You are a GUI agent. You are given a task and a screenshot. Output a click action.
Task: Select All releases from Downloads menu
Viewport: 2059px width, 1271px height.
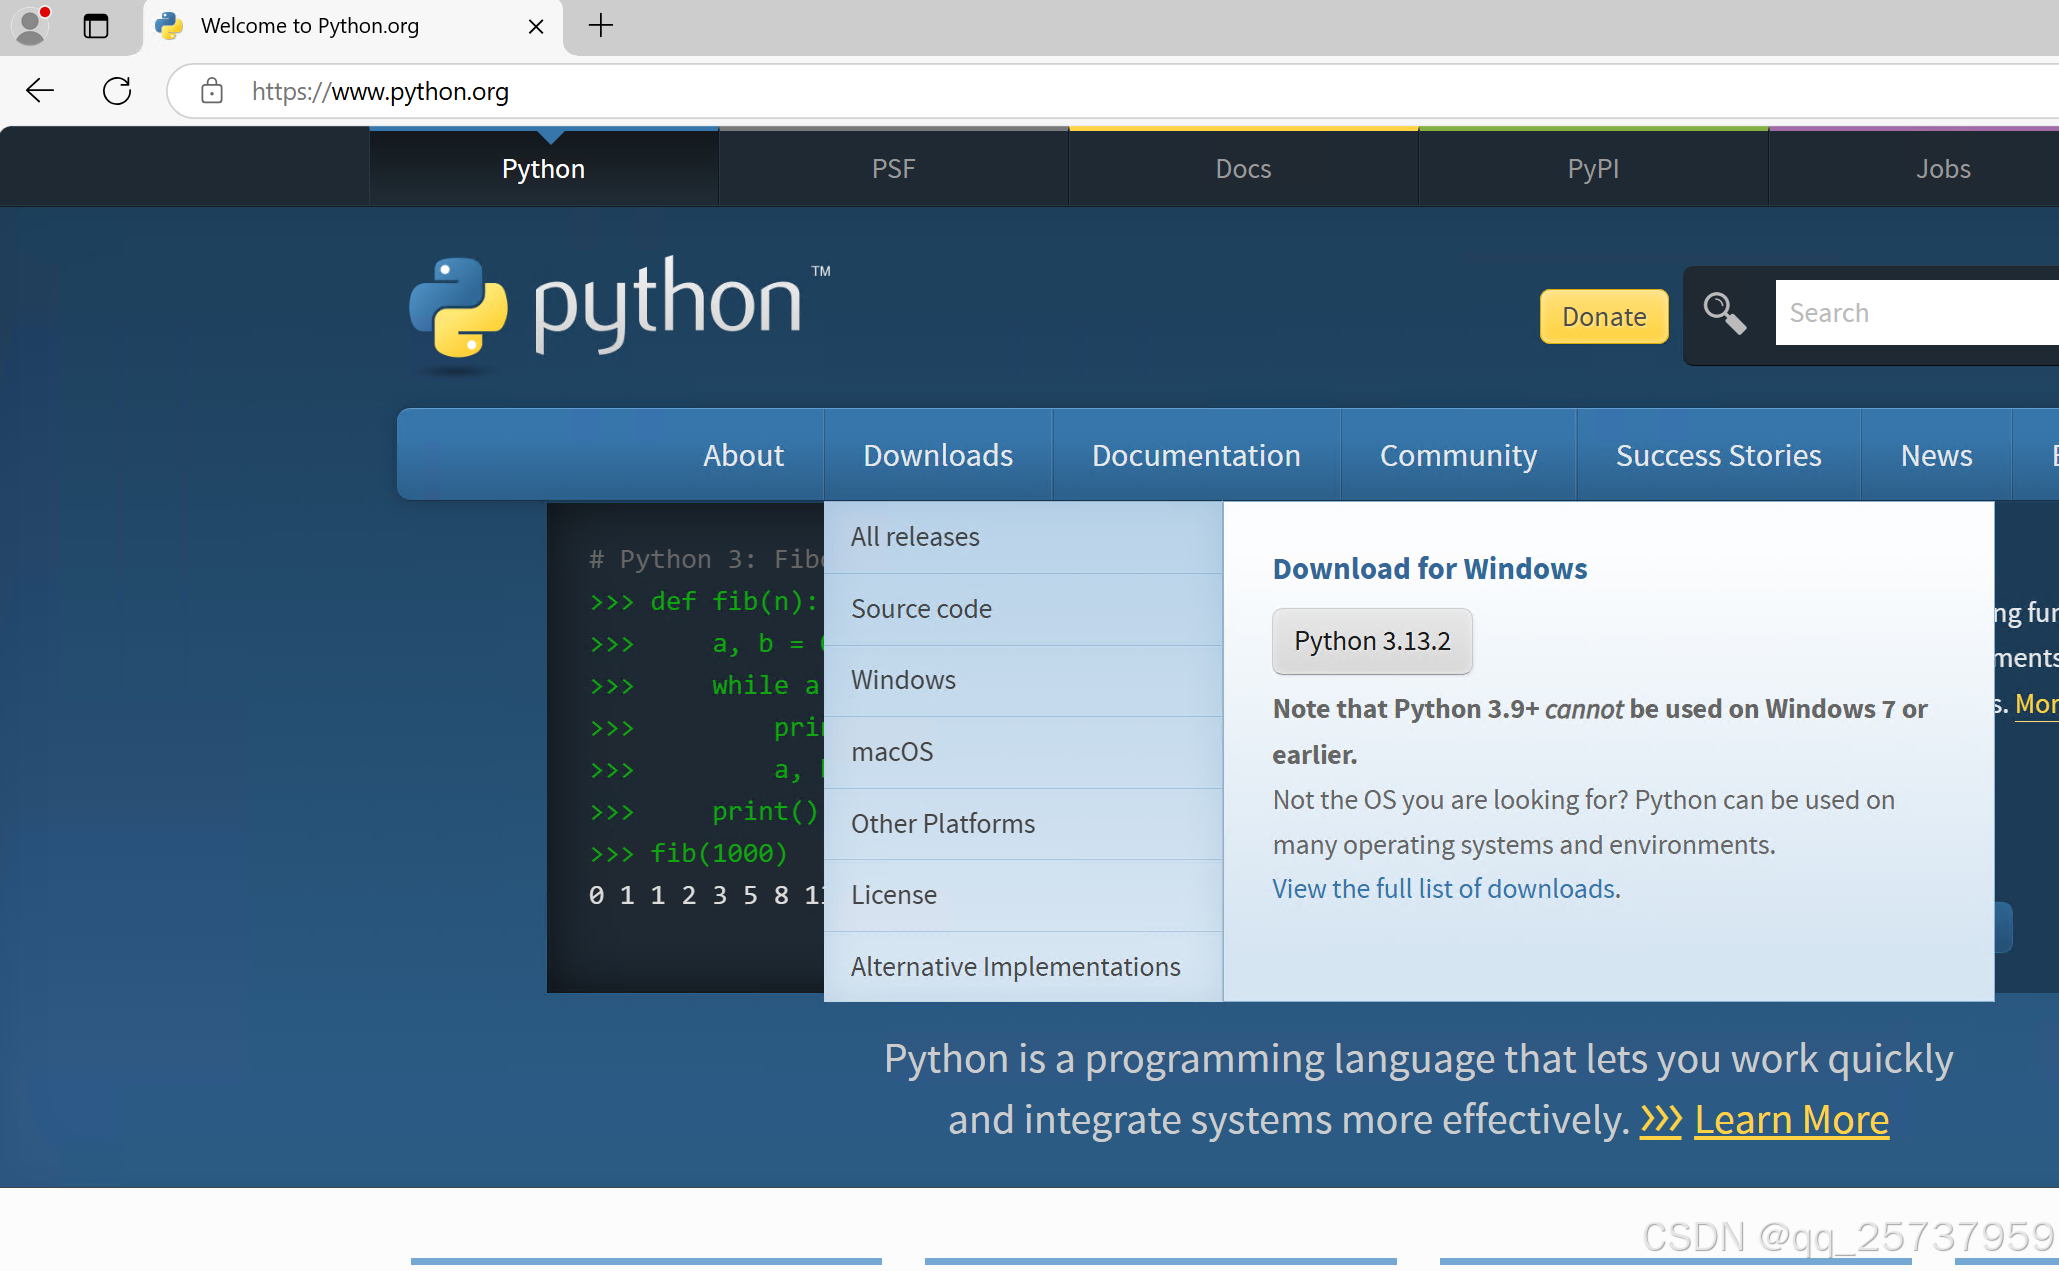[915, 537]
